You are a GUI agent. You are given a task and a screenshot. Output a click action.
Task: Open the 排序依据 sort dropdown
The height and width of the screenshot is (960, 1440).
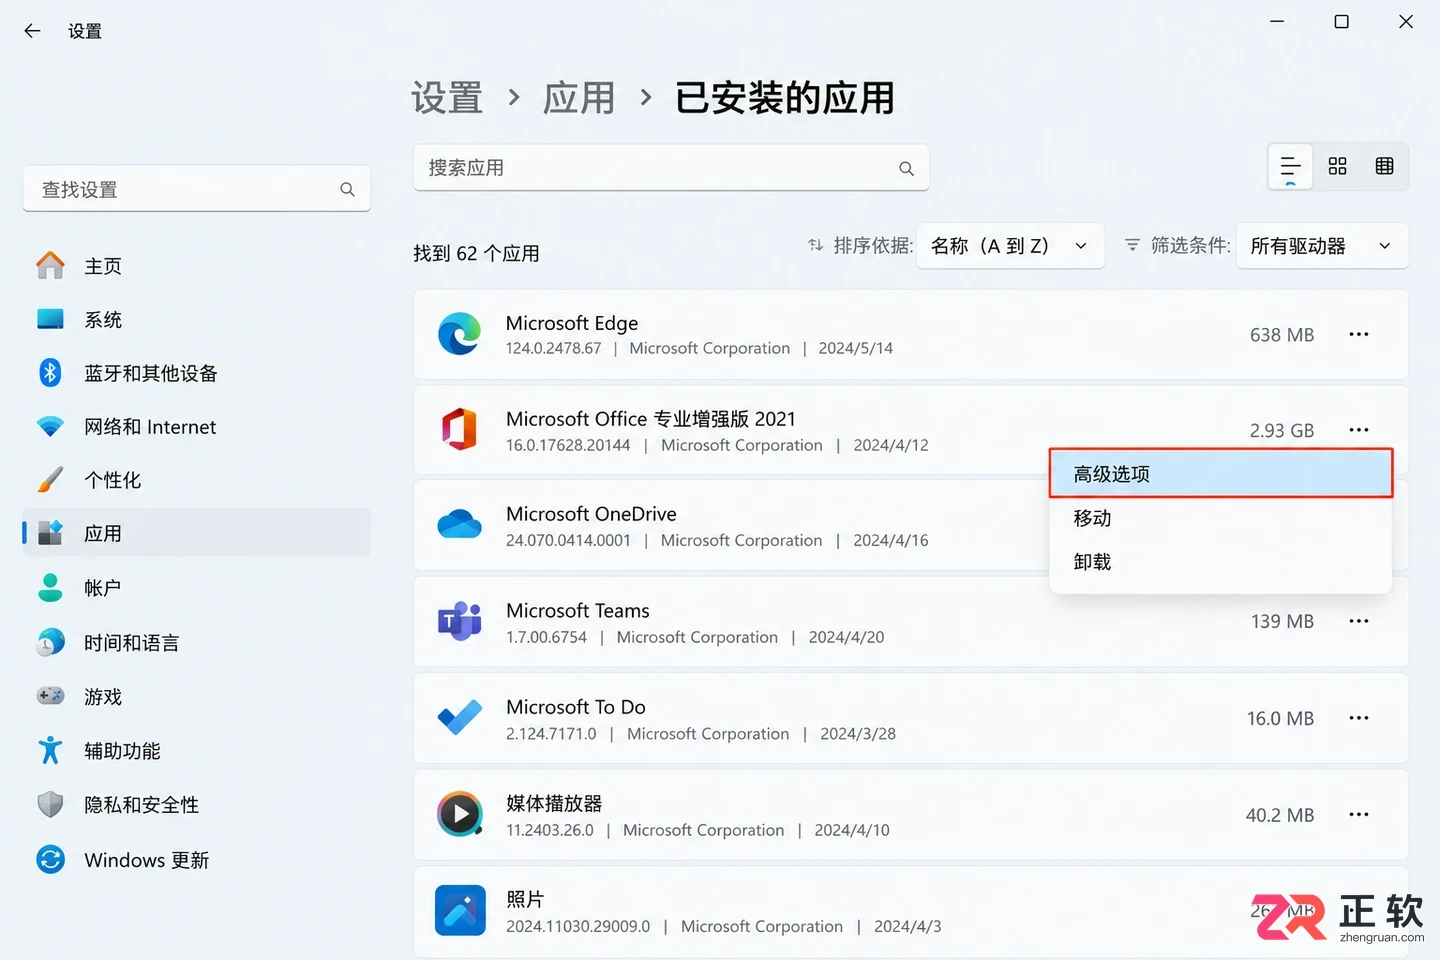(x=1010, y=246)
